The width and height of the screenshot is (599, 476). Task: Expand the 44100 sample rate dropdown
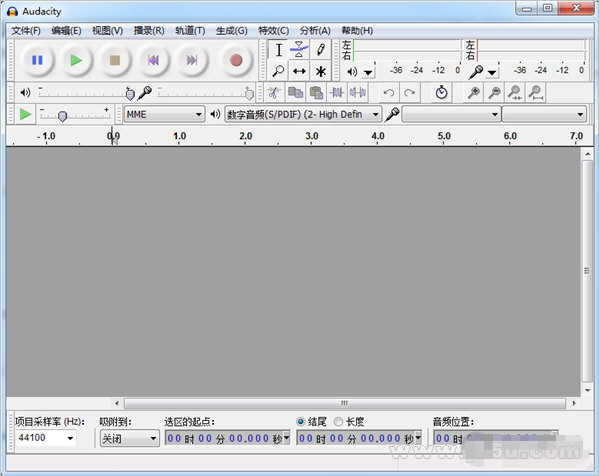click(x=45, y=438)
